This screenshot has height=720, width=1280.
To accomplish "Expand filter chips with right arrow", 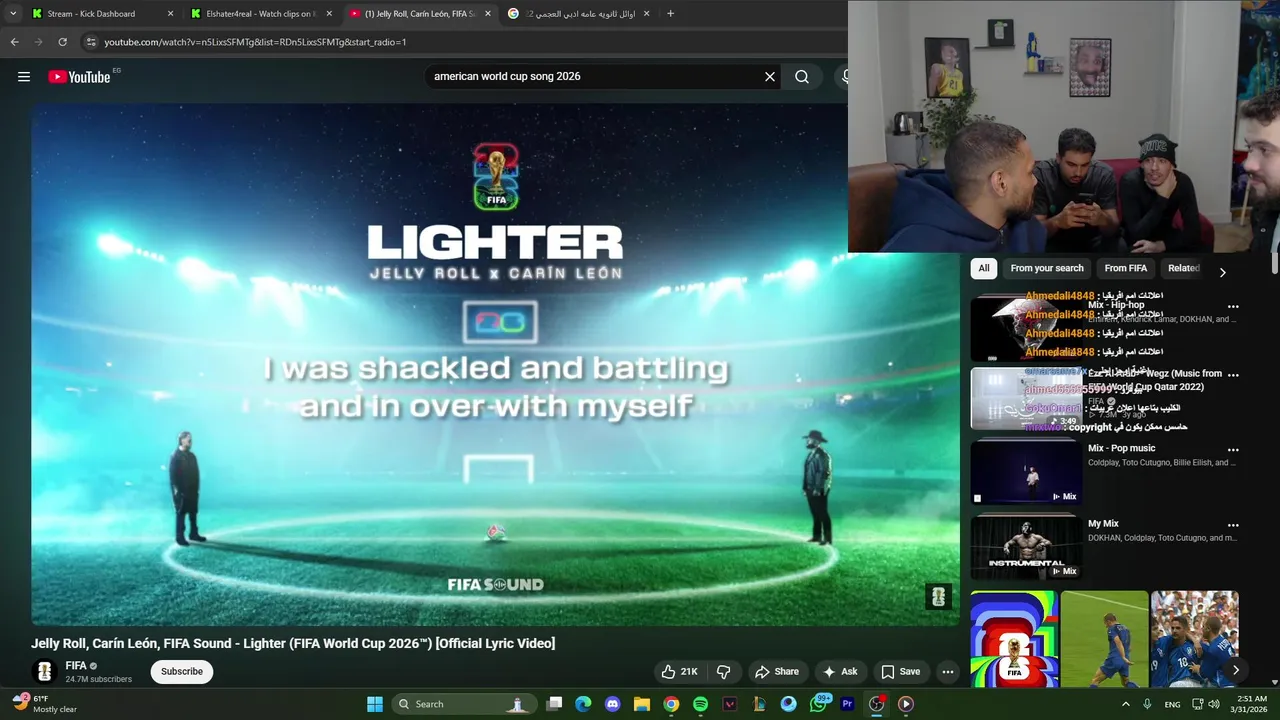I will [1222, 272].
